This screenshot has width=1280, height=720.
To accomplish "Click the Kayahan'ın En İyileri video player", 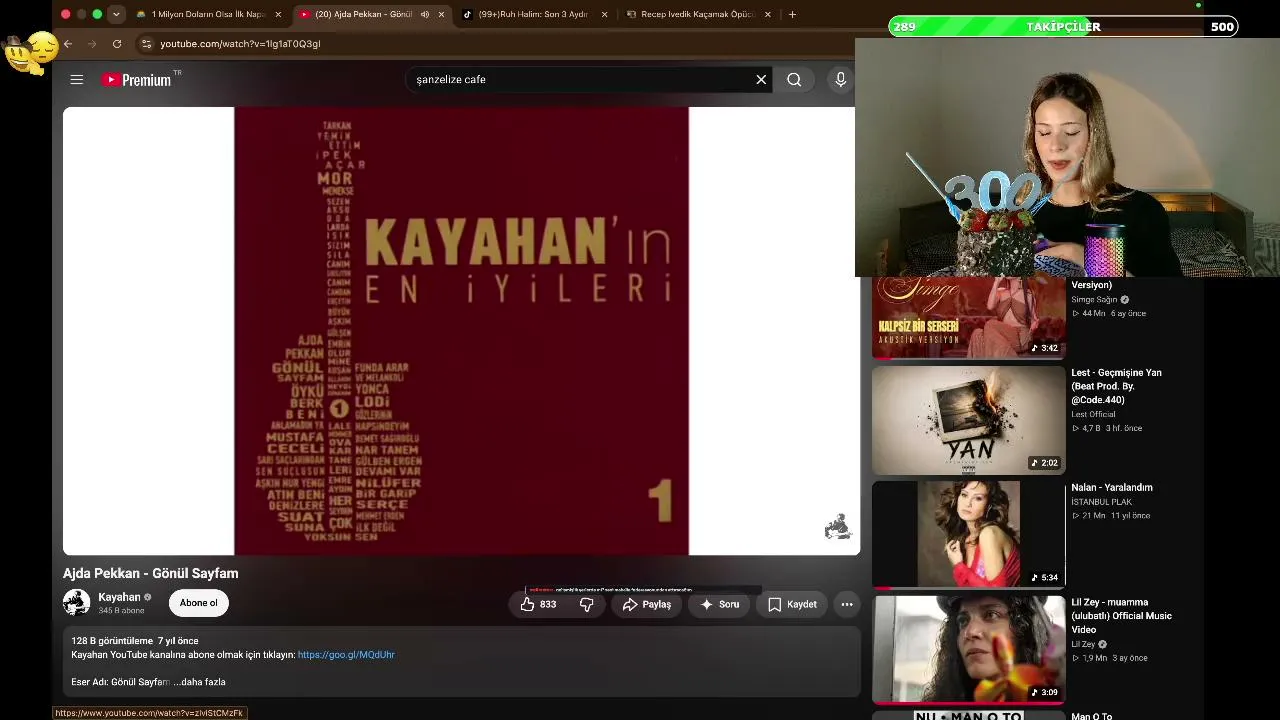I will 461,331.
